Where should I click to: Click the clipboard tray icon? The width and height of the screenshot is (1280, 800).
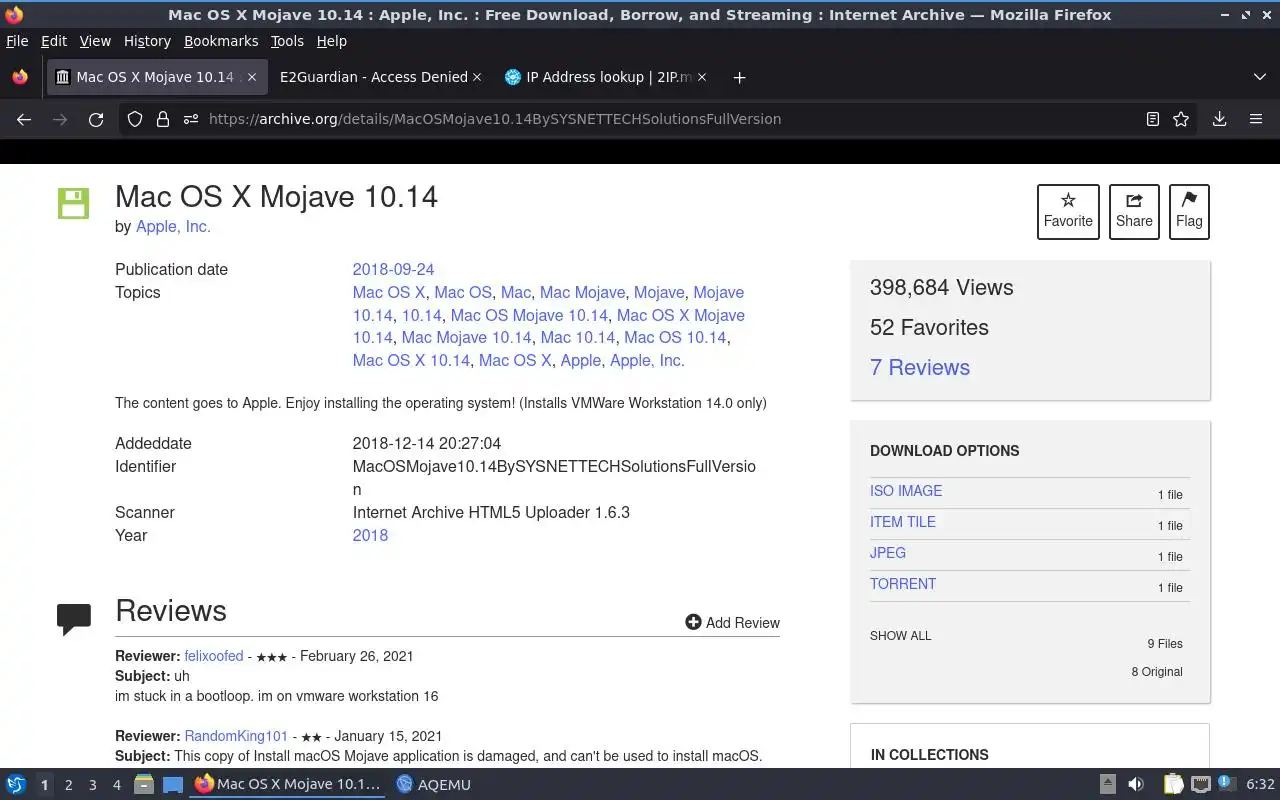coord(1173,785)
